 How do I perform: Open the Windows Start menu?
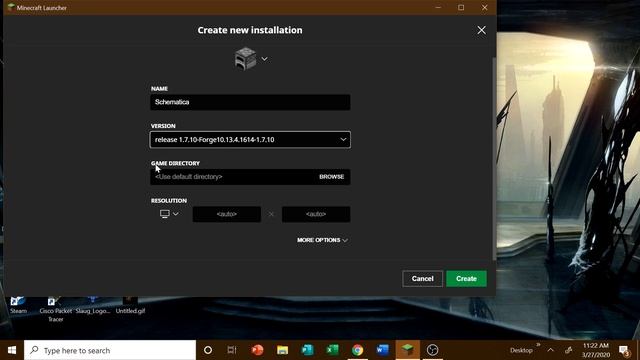pyautogui.click(x=12, y=350)
